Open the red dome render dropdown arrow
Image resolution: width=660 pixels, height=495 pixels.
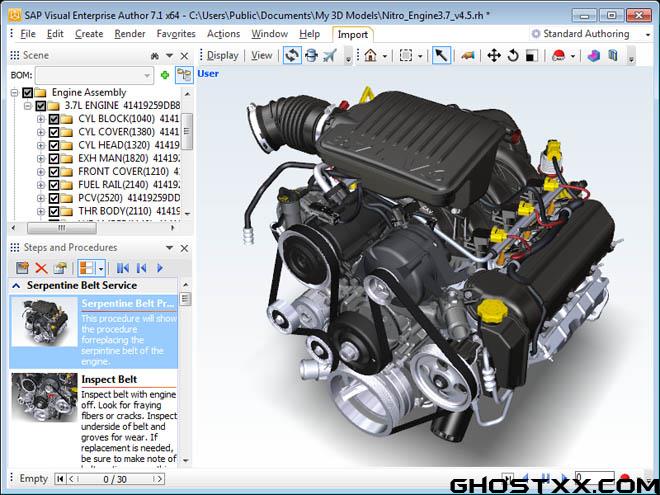click(x=573, y=56)
